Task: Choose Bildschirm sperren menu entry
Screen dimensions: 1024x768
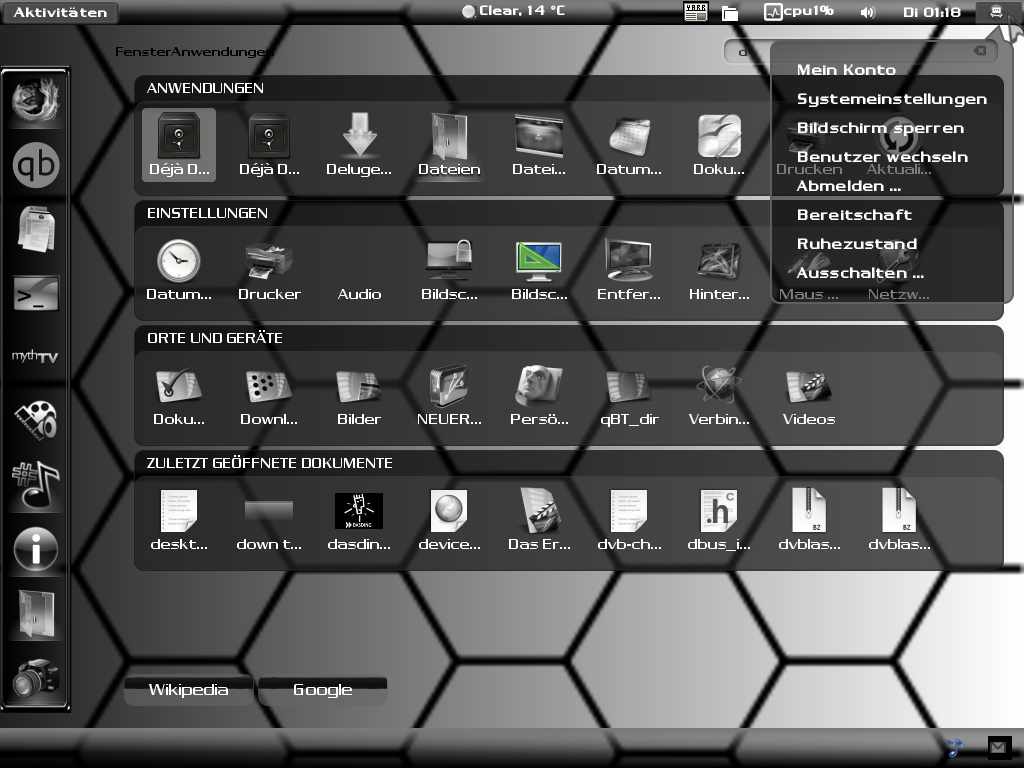Action: click(880, 128)
